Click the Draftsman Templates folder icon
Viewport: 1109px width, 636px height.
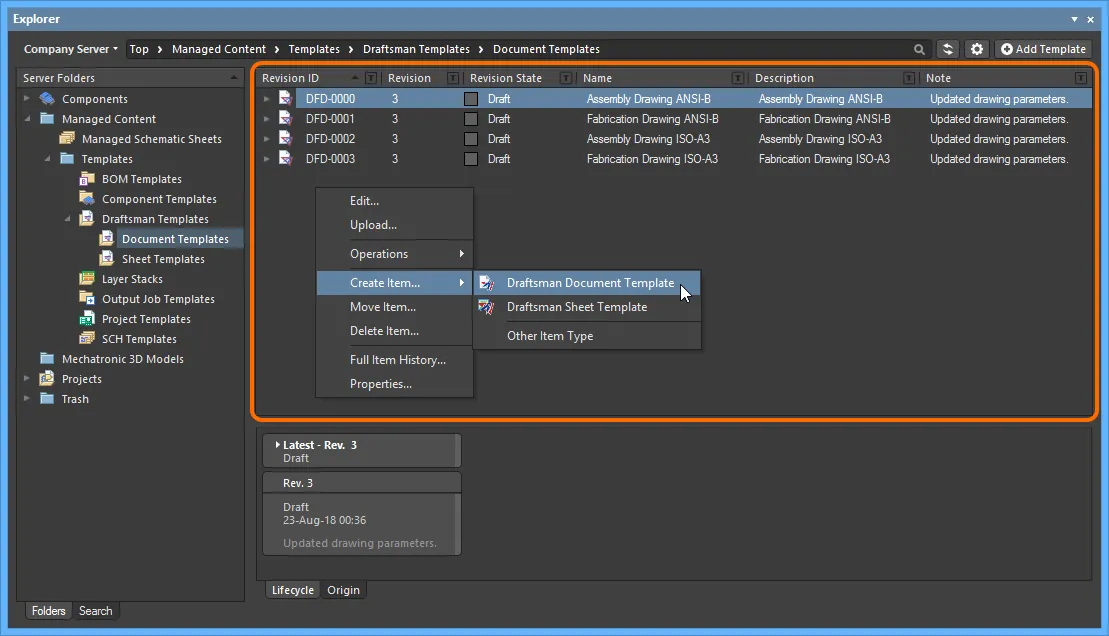87,219
